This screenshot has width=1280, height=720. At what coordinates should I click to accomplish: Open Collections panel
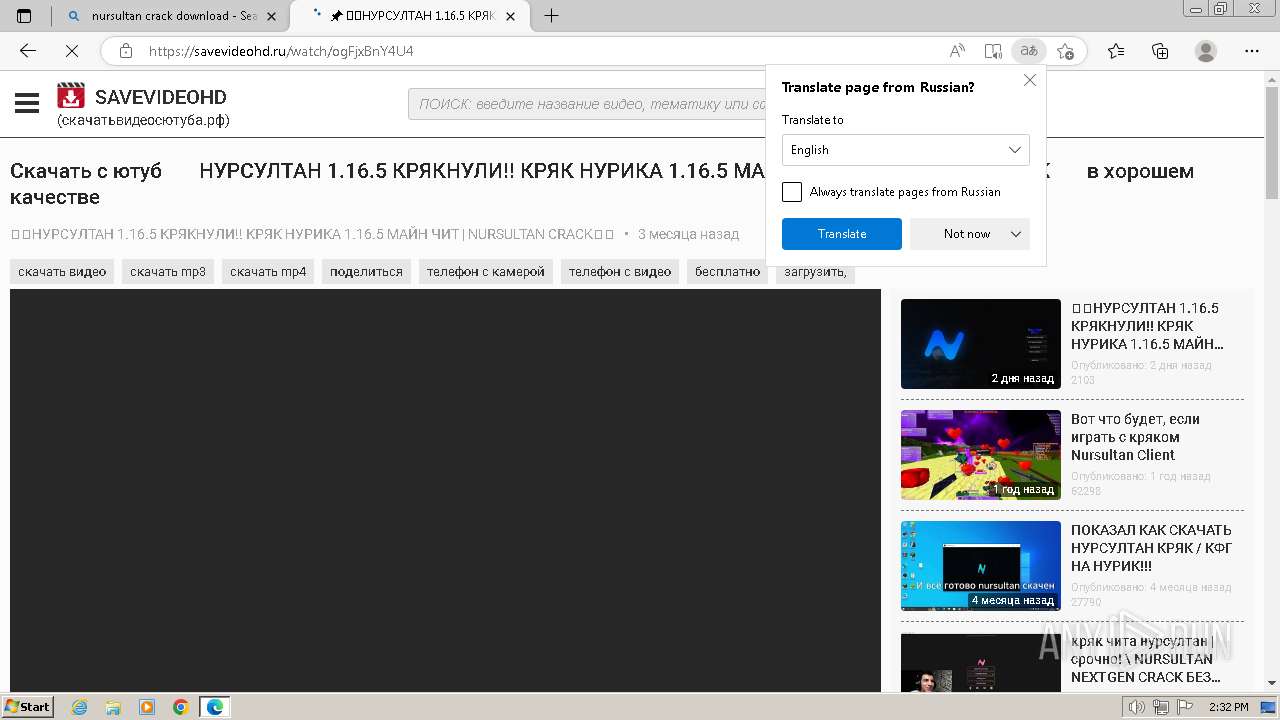pos(1160,51)
